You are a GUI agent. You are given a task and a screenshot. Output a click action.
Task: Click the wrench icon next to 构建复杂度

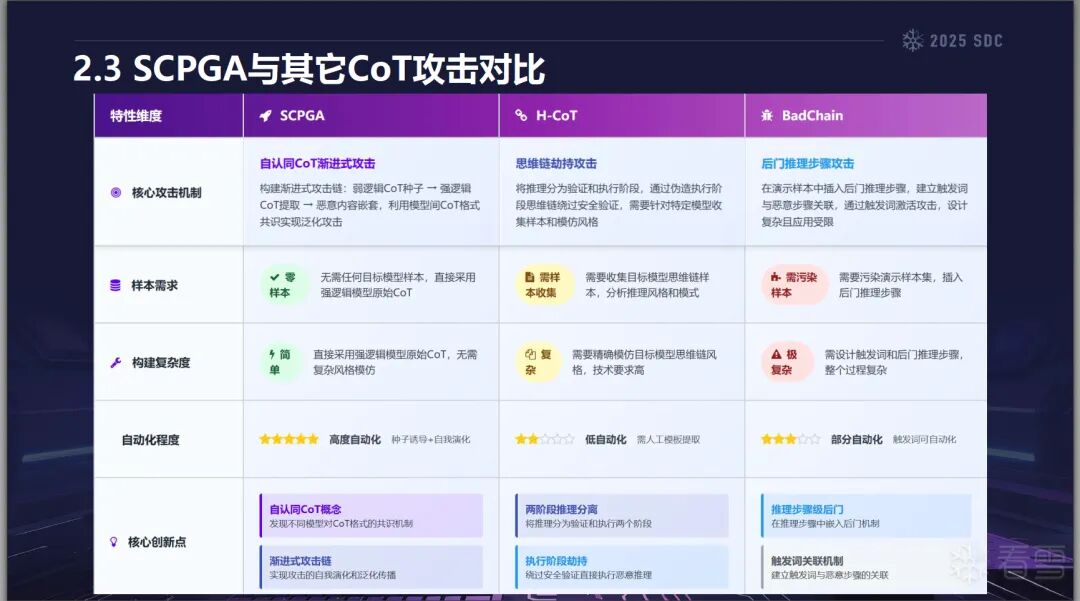pos(116,362)
